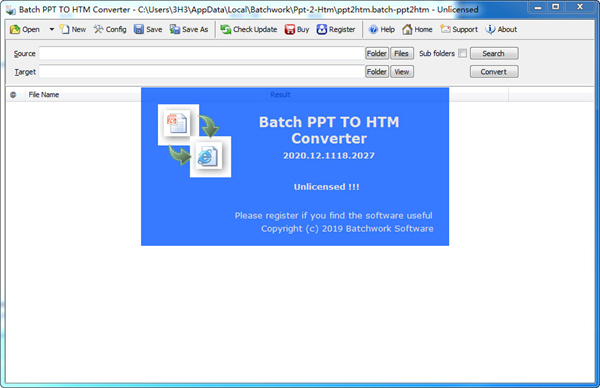Close the converter window

pos(580,7)
